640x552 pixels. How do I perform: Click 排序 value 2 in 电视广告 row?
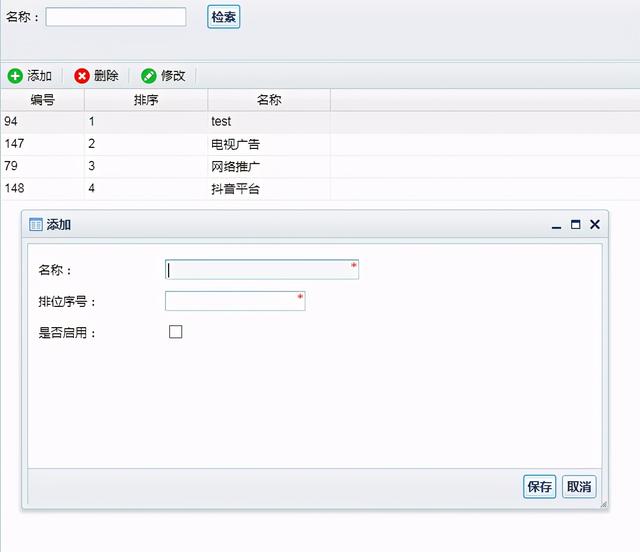91,144
